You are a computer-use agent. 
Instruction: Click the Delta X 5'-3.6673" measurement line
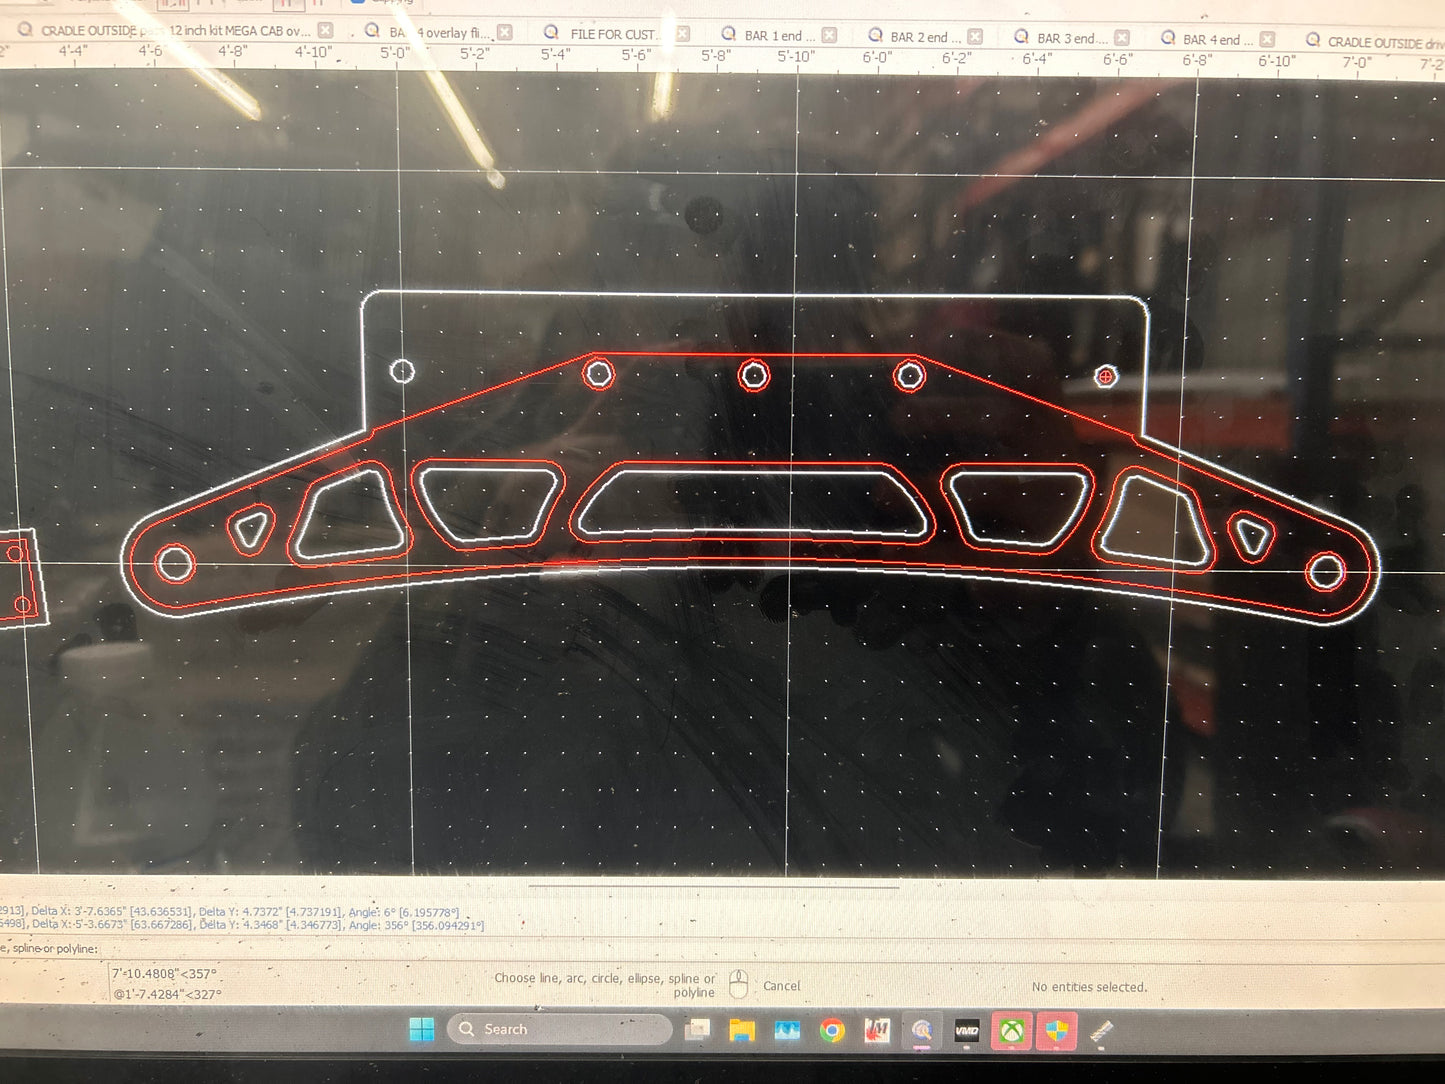coord(242,925)
